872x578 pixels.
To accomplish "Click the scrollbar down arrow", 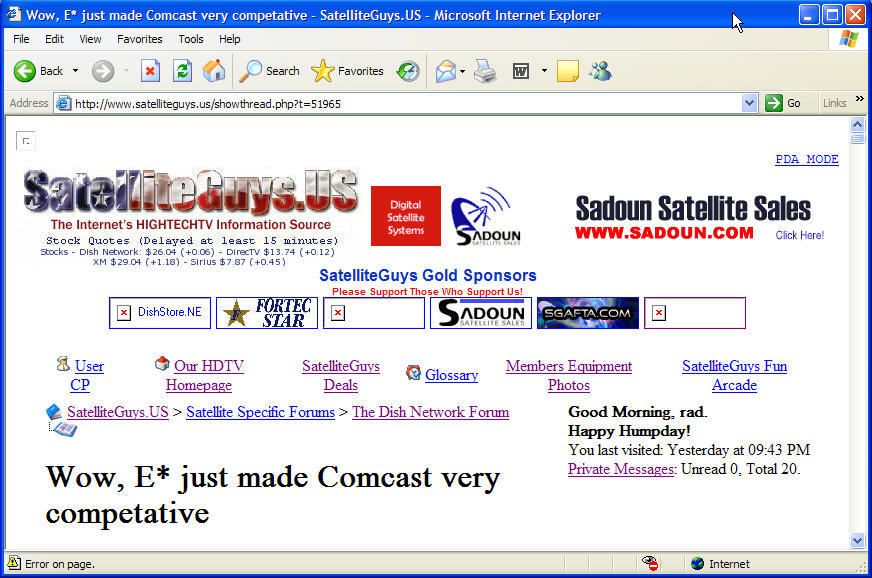I will (x=857, y=540).
